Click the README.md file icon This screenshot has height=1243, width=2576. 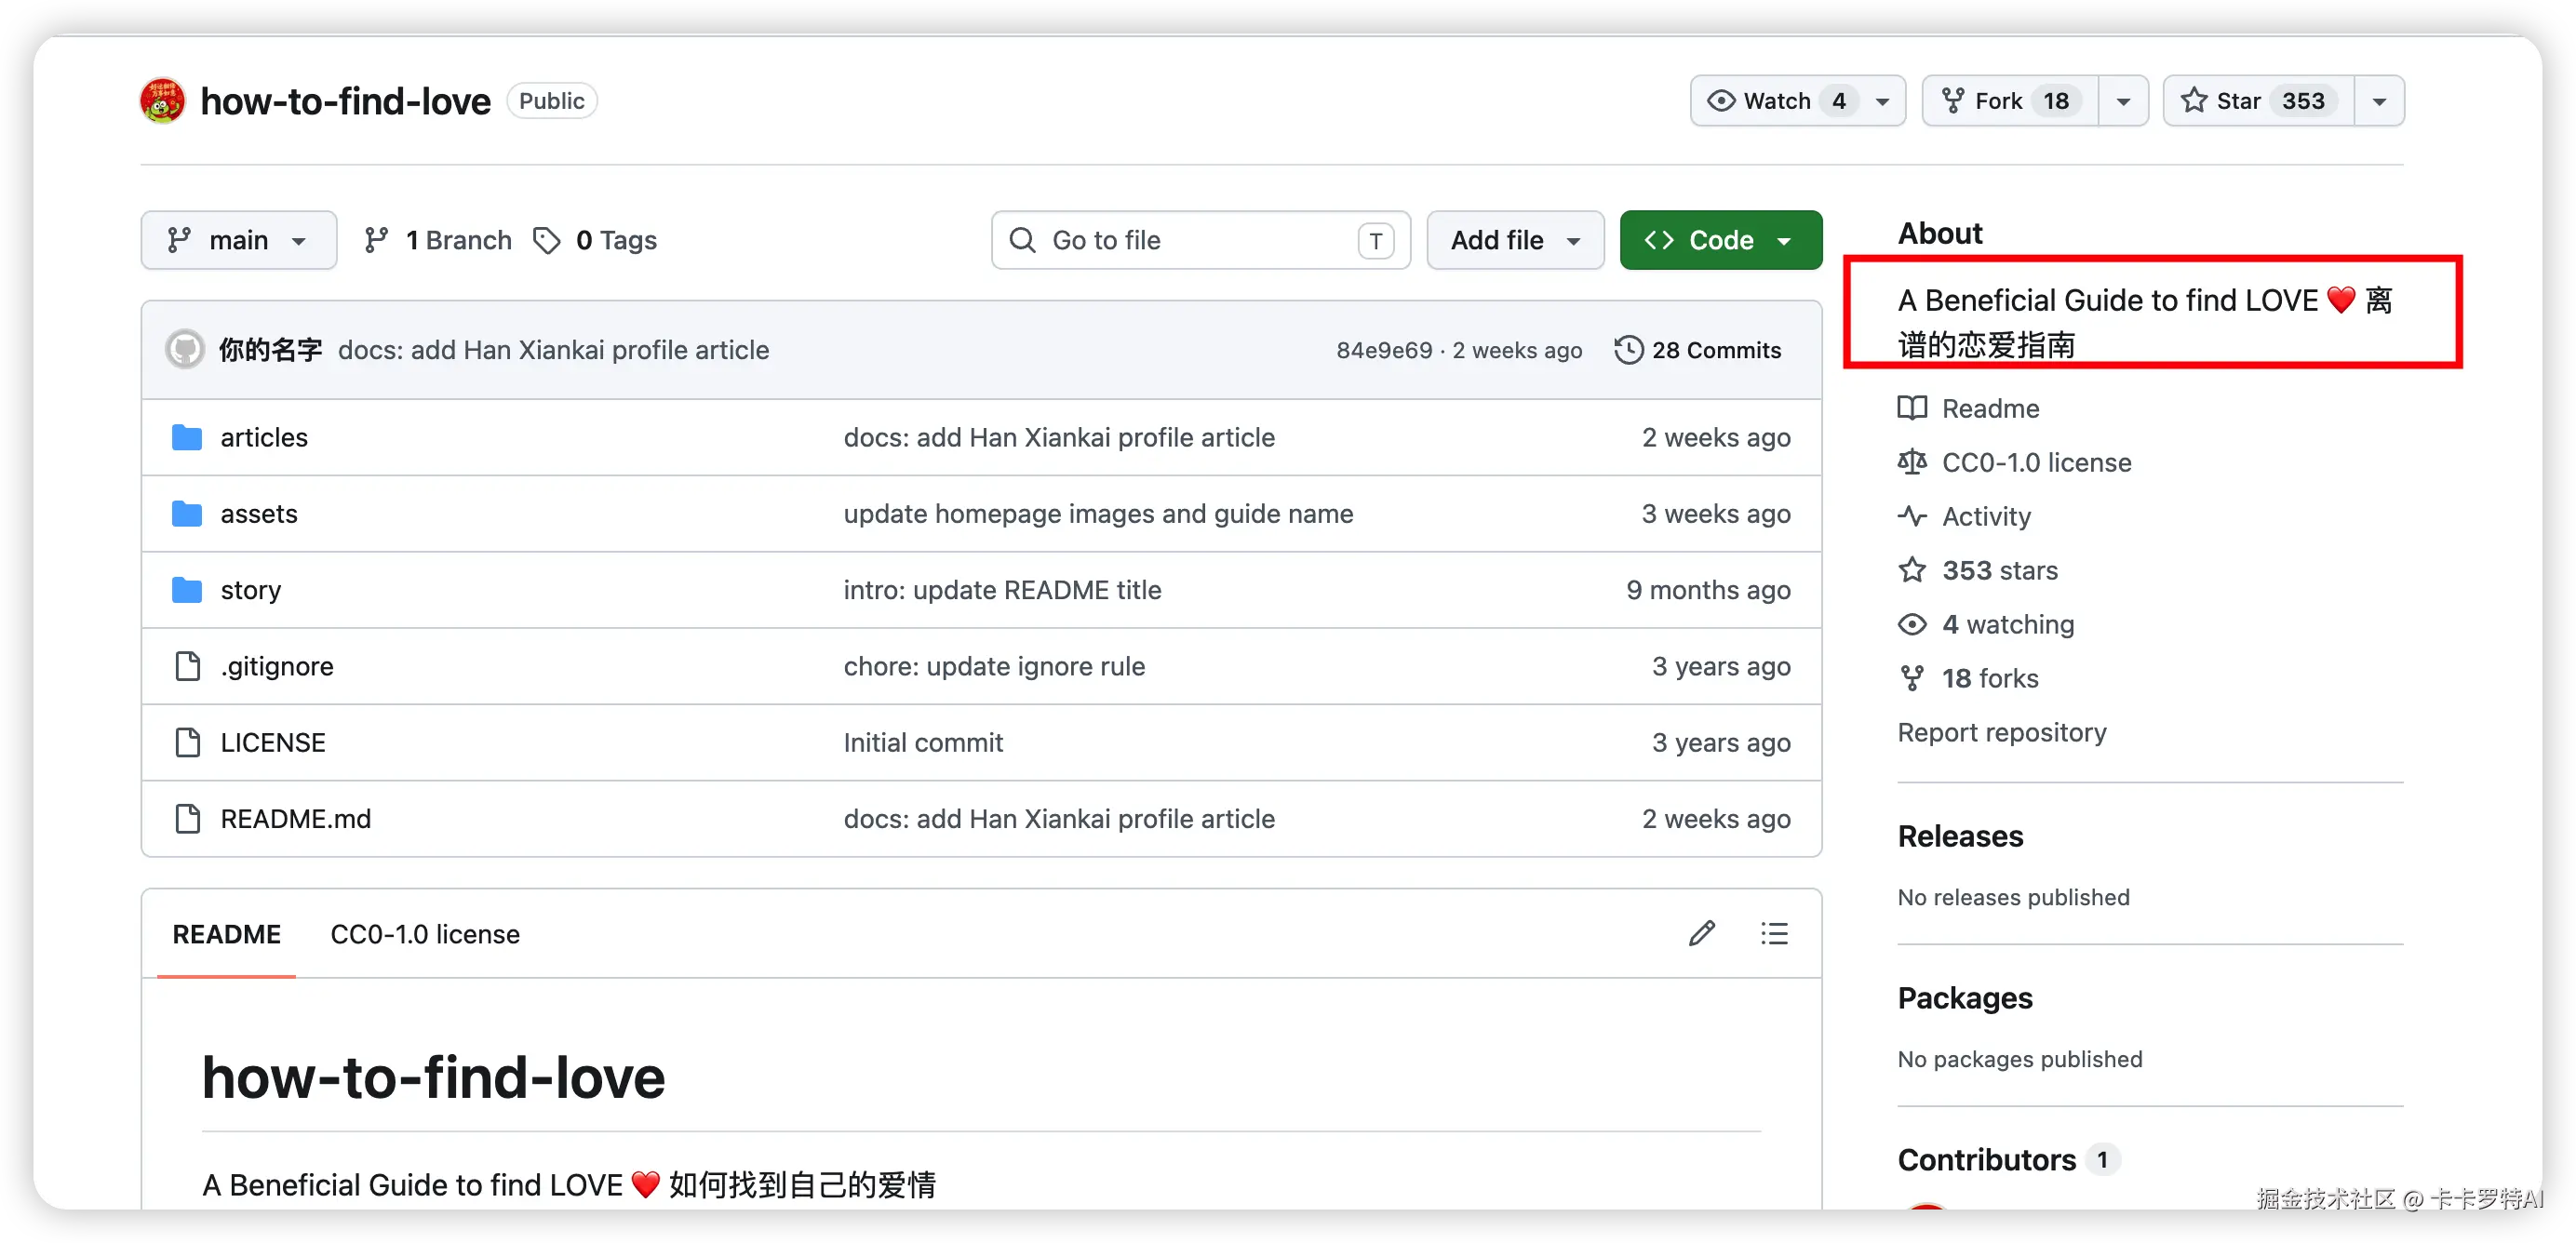pyautogui.click(x=187, y=818)
